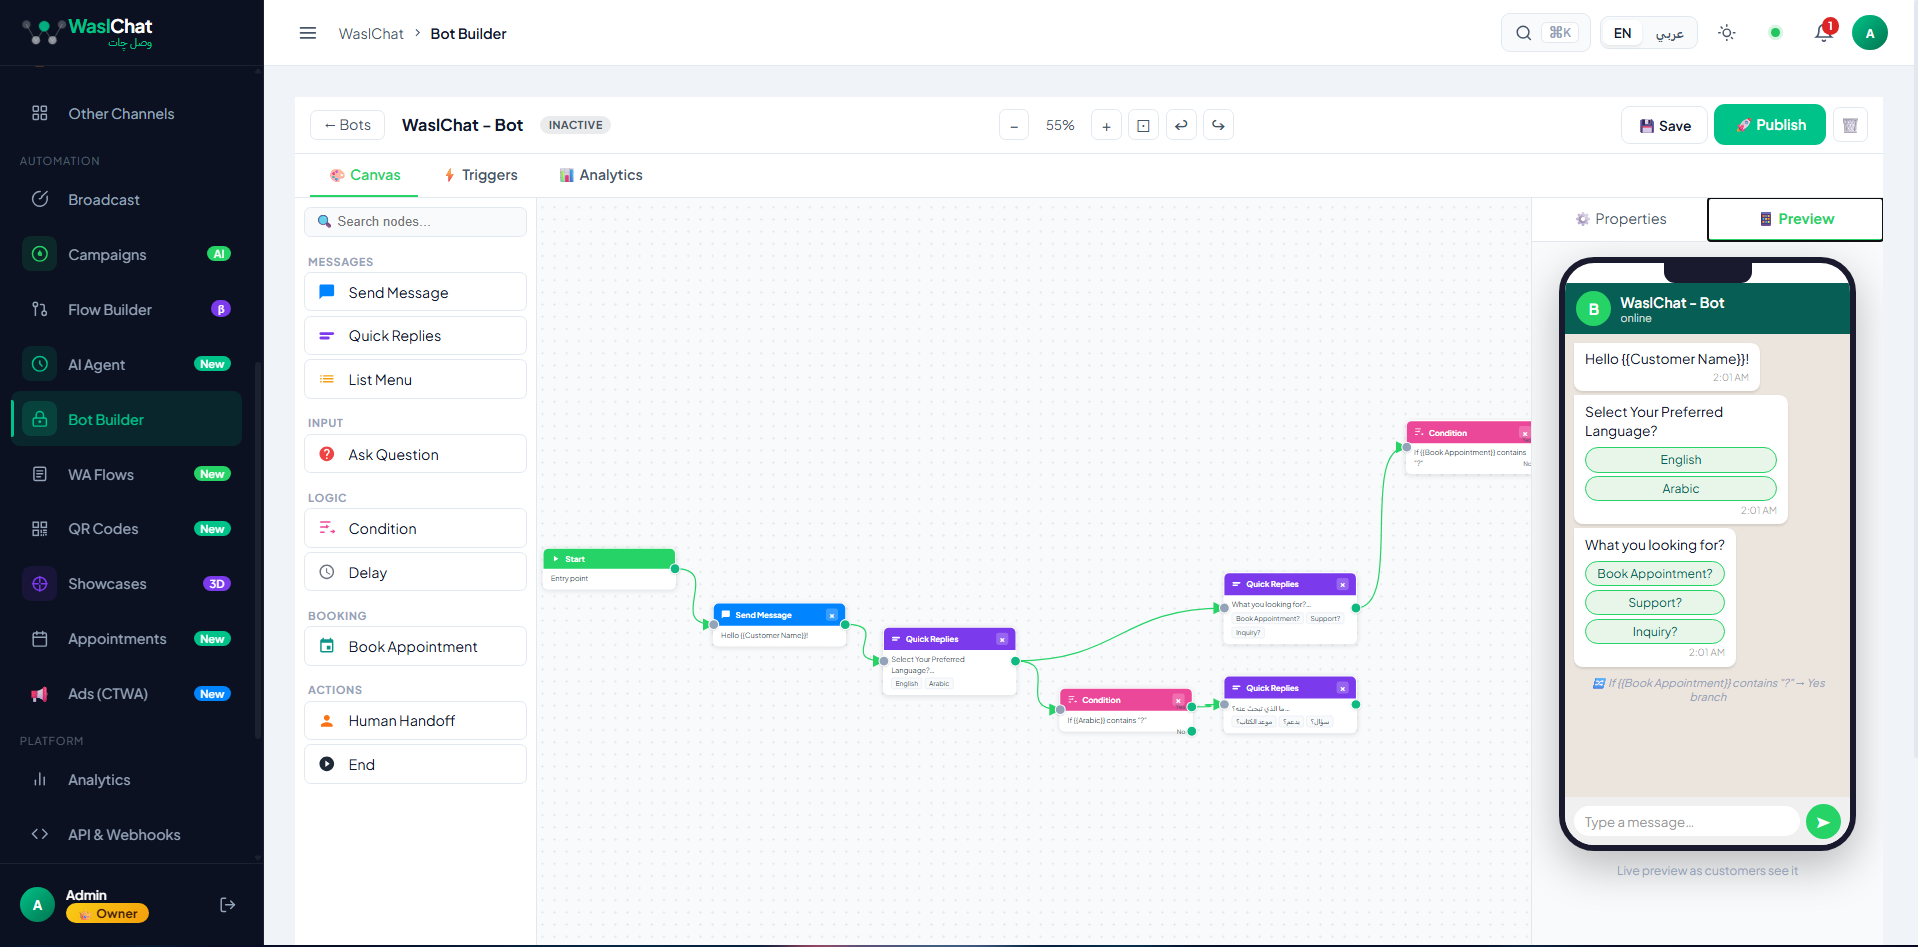Switch to the Canvas tab

[x=365, y=175]
